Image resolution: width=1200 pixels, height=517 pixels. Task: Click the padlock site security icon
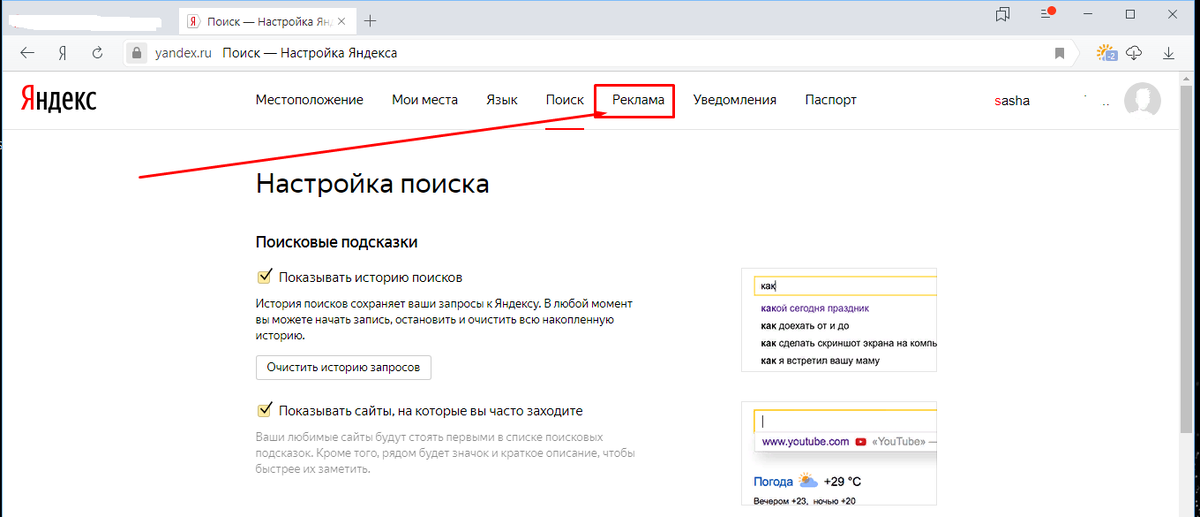(x=136, y=53)
